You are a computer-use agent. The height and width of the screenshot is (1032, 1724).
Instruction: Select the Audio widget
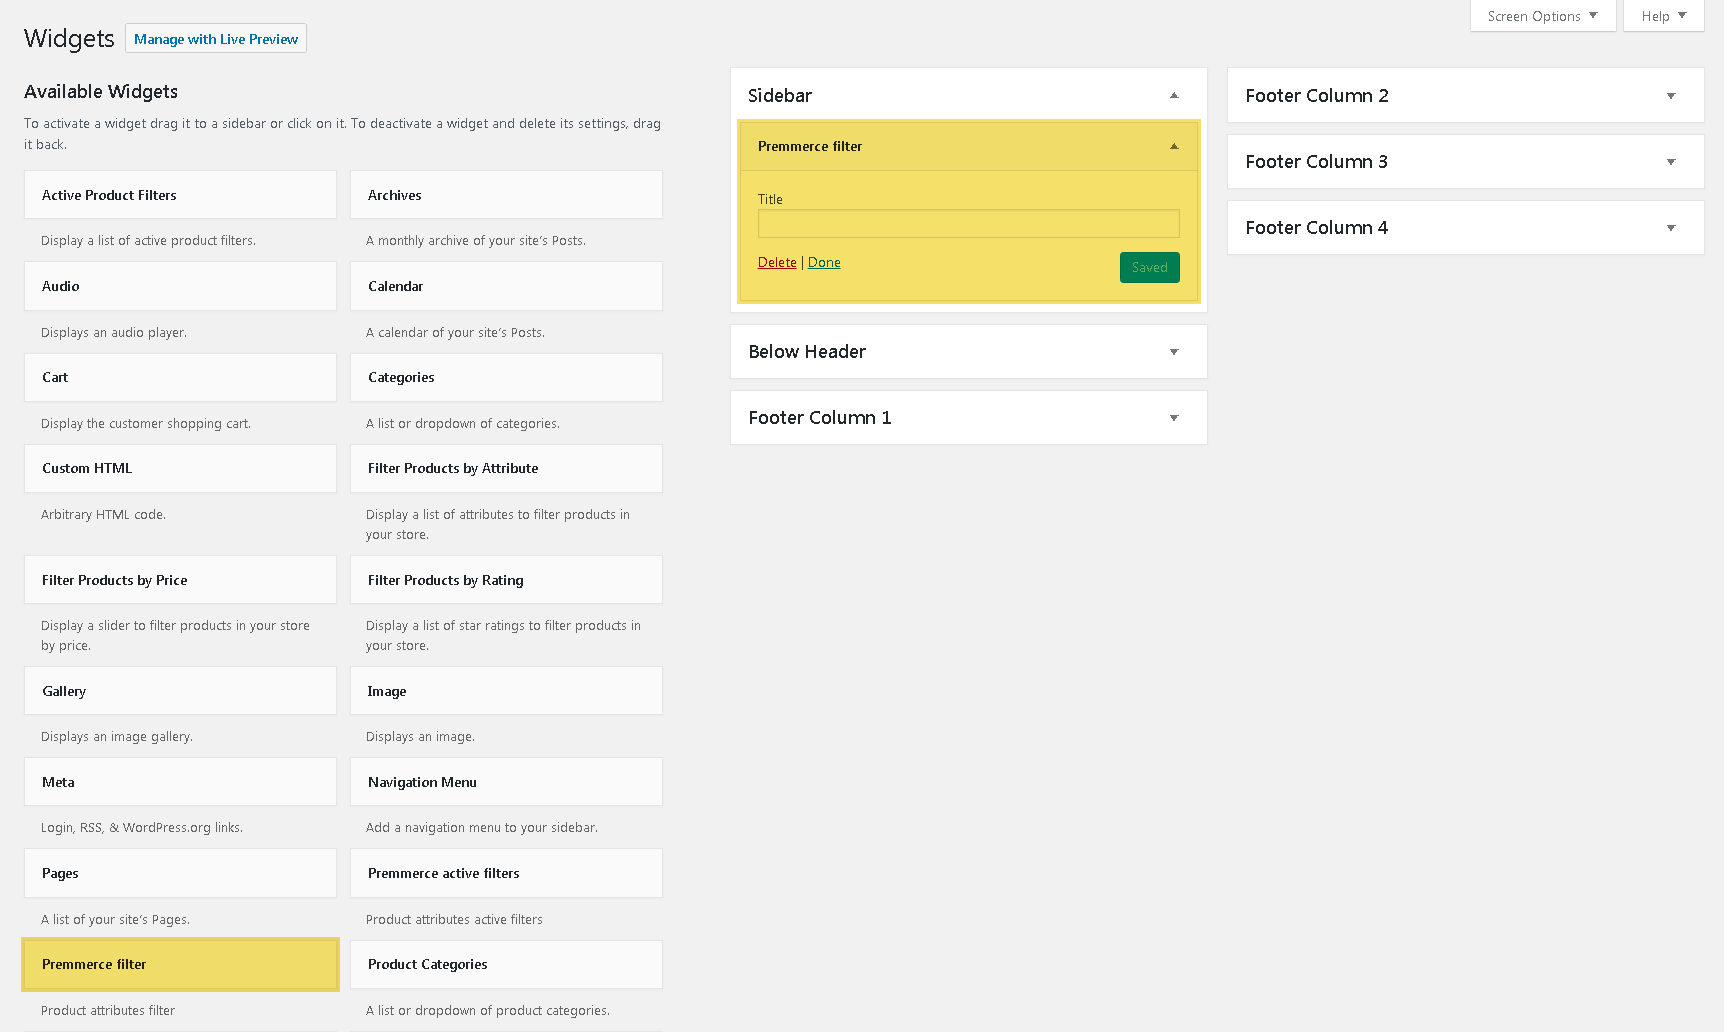181,286
